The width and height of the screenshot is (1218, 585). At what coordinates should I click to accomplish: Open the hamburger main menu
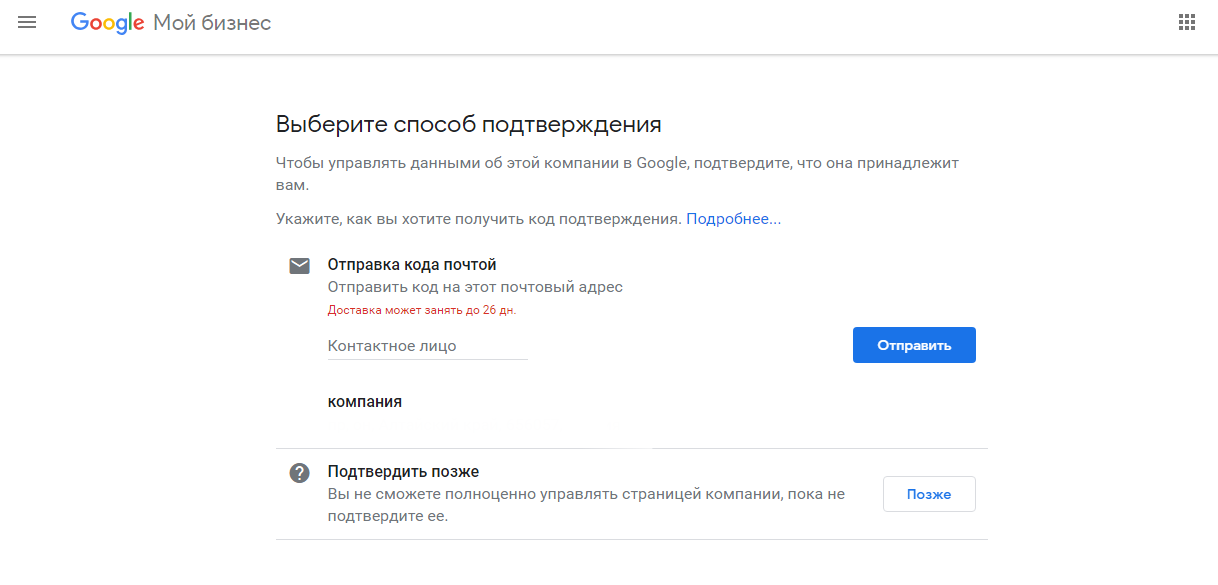[27, 22]
